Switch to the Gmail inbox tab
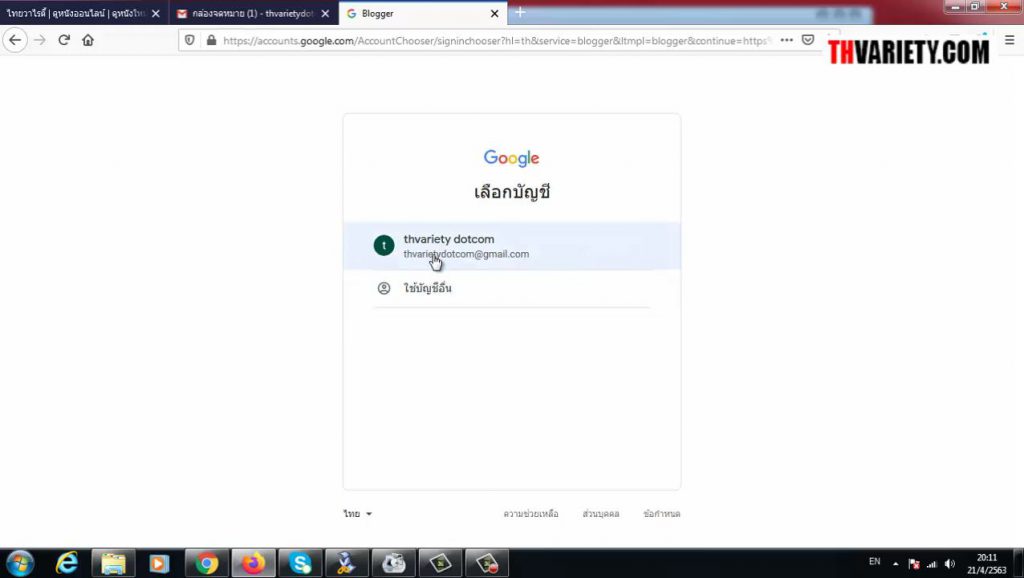The height and width of the screenshot is (578, 1024). click(253, 13)
